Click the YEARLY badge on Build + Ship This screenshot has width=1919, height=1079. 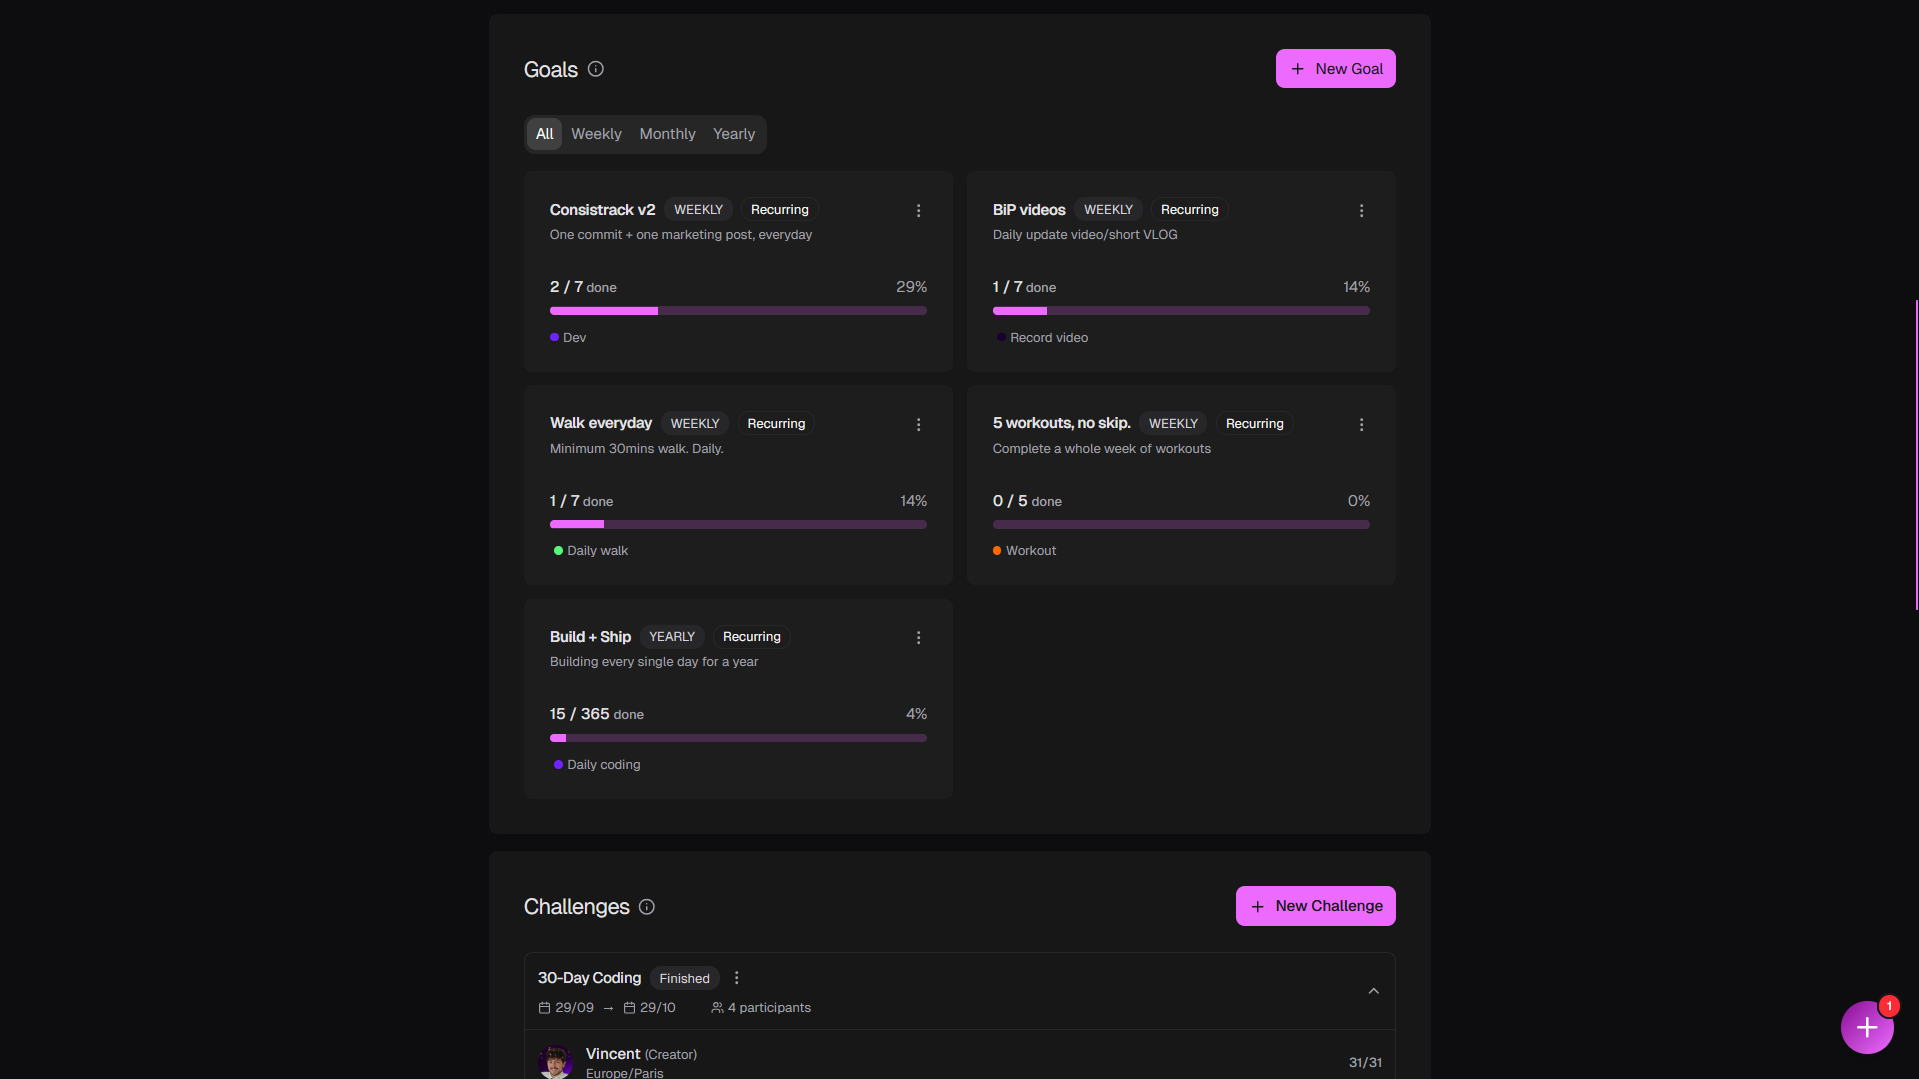pyautogui.click(x=672, y=637)
